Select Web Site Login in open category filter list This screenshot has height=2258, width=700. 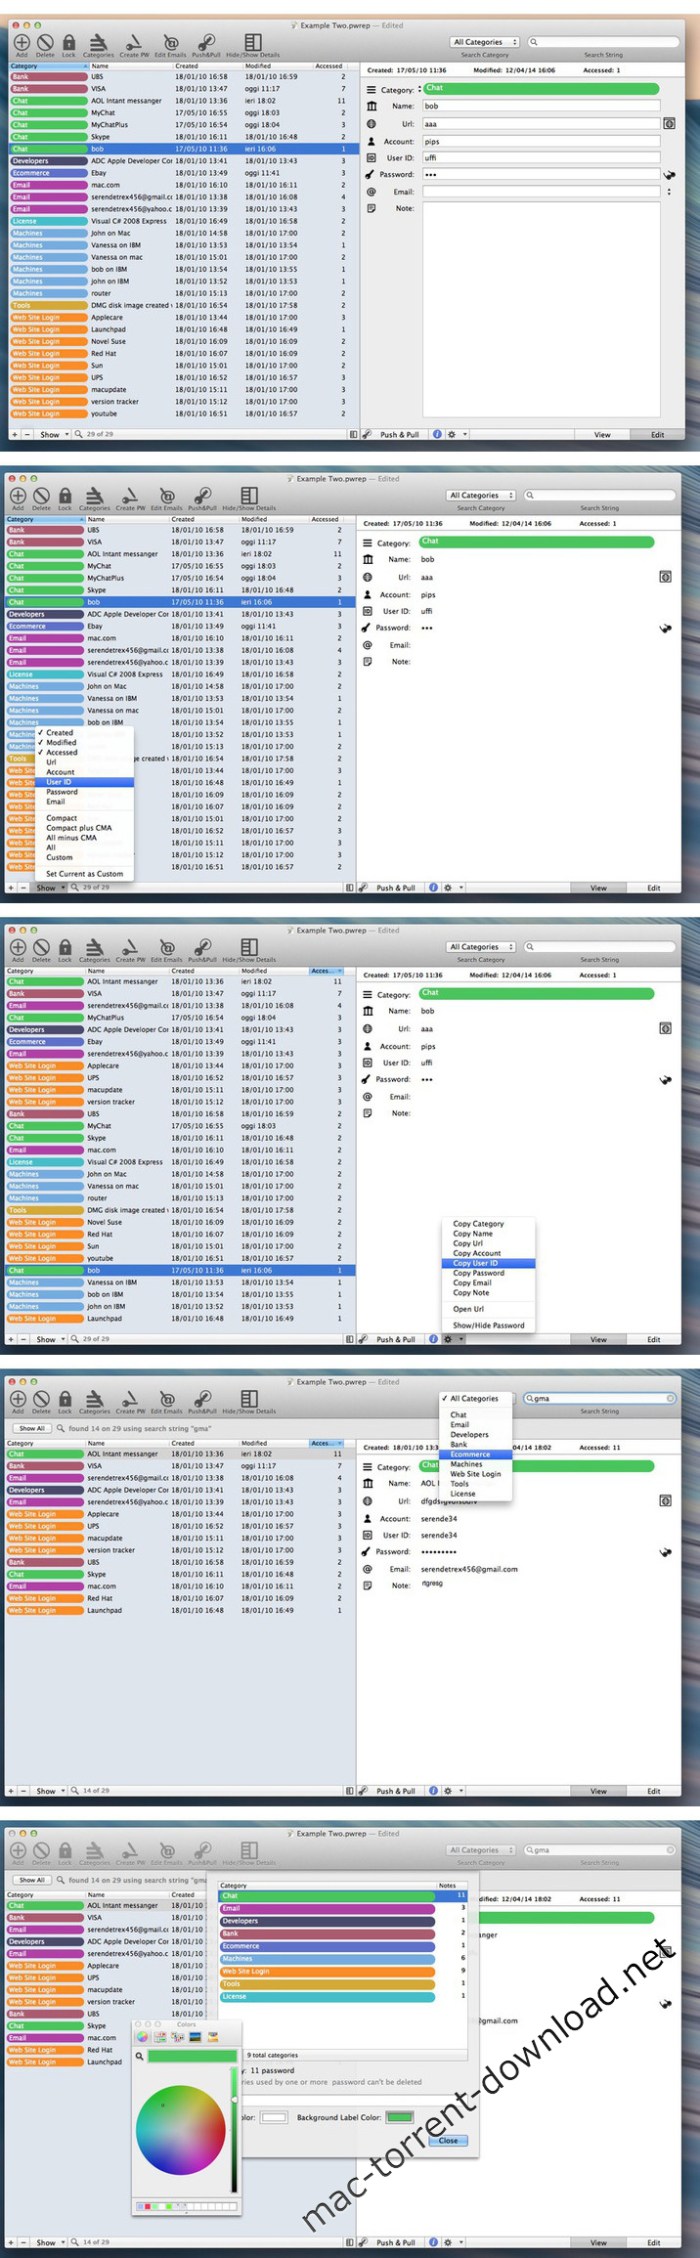click(x=476, y=1474)
